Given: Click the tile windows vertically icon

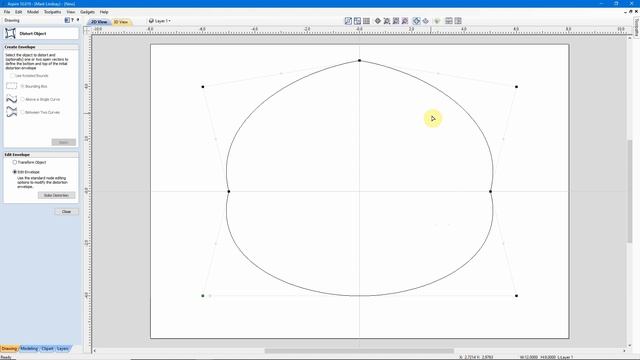Looking at the screenshot, I should click(x=458, y=21).
